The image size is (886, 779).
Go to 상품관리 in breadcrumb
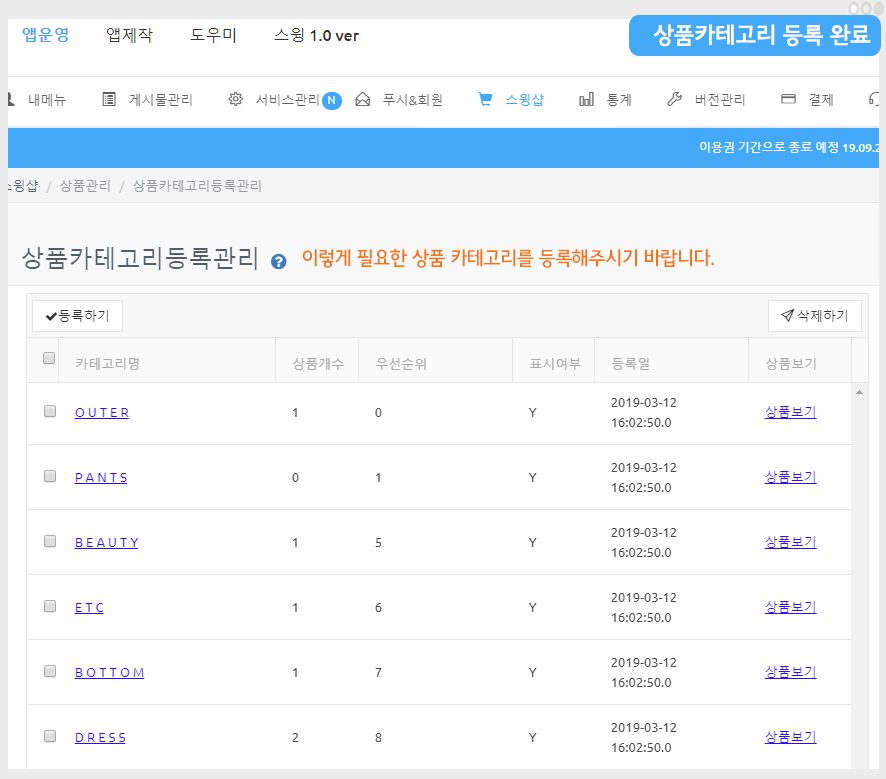point(85,186)
